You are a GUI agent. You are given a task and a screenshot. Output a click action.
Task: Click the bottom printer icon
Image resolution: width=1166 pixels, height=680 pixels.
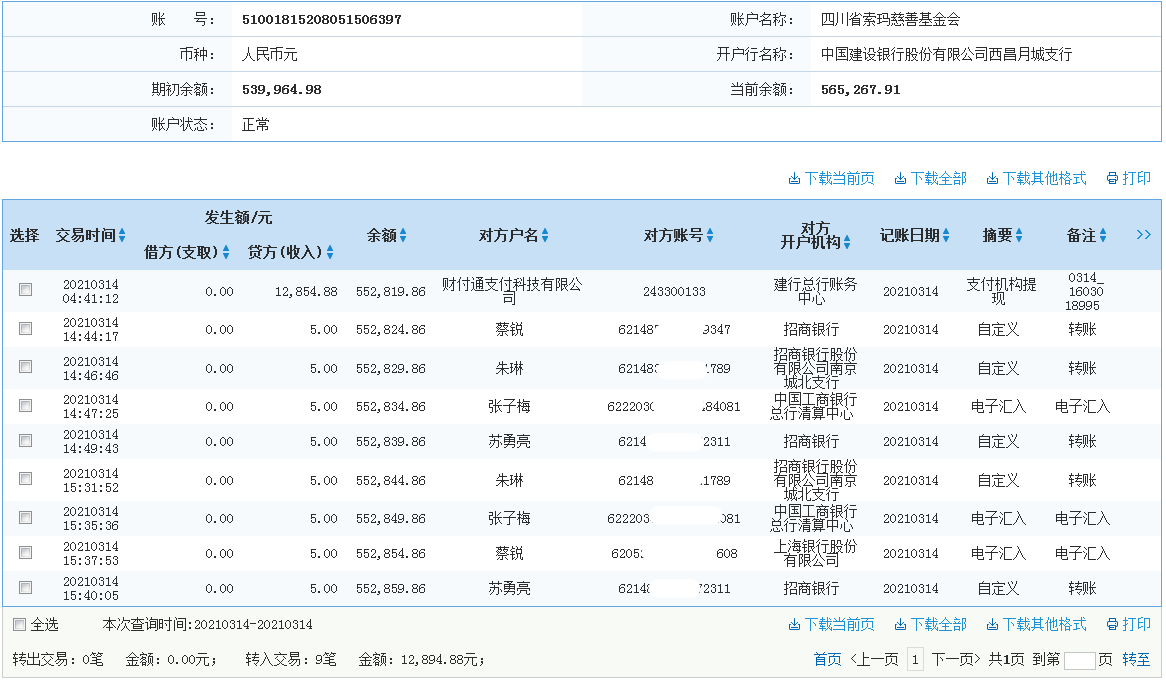click(x=1112, y=625)
